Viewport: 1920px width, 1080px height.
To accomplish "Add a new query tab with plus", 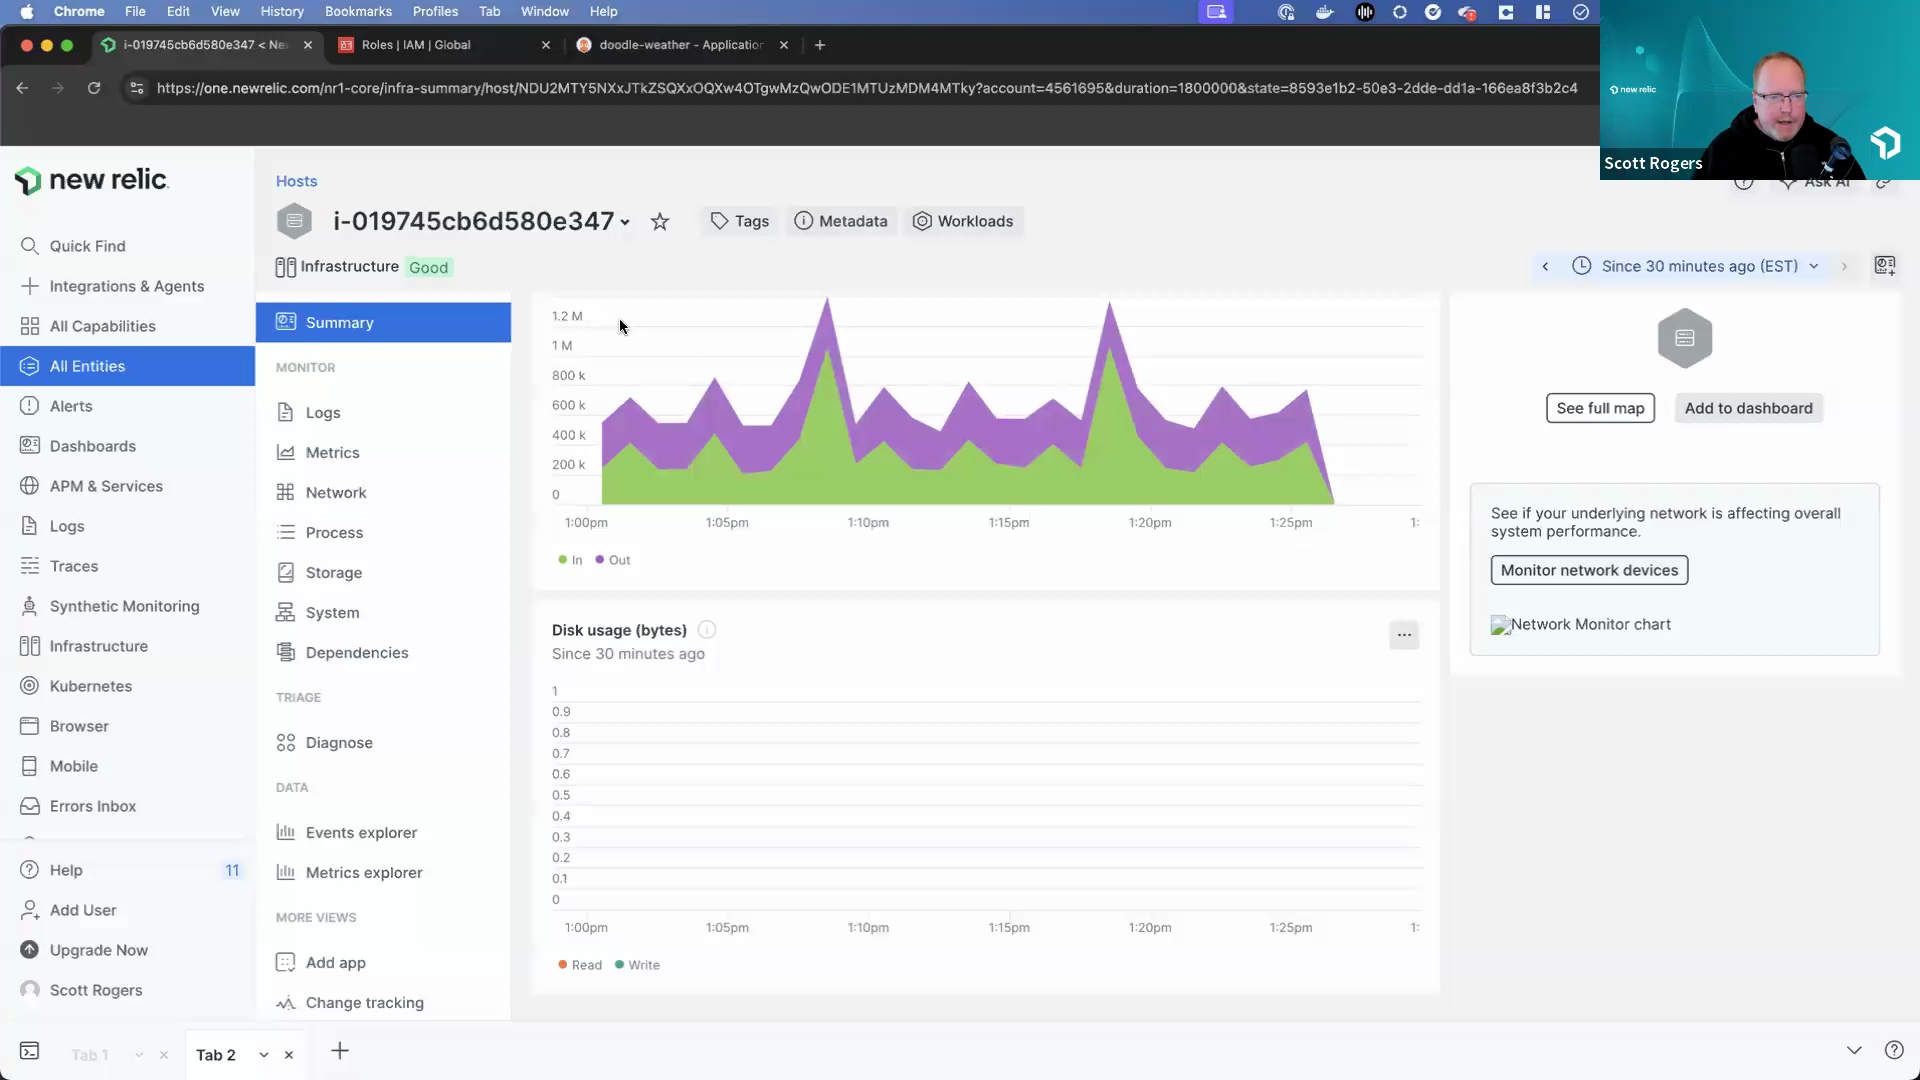I will [340, 1051].
